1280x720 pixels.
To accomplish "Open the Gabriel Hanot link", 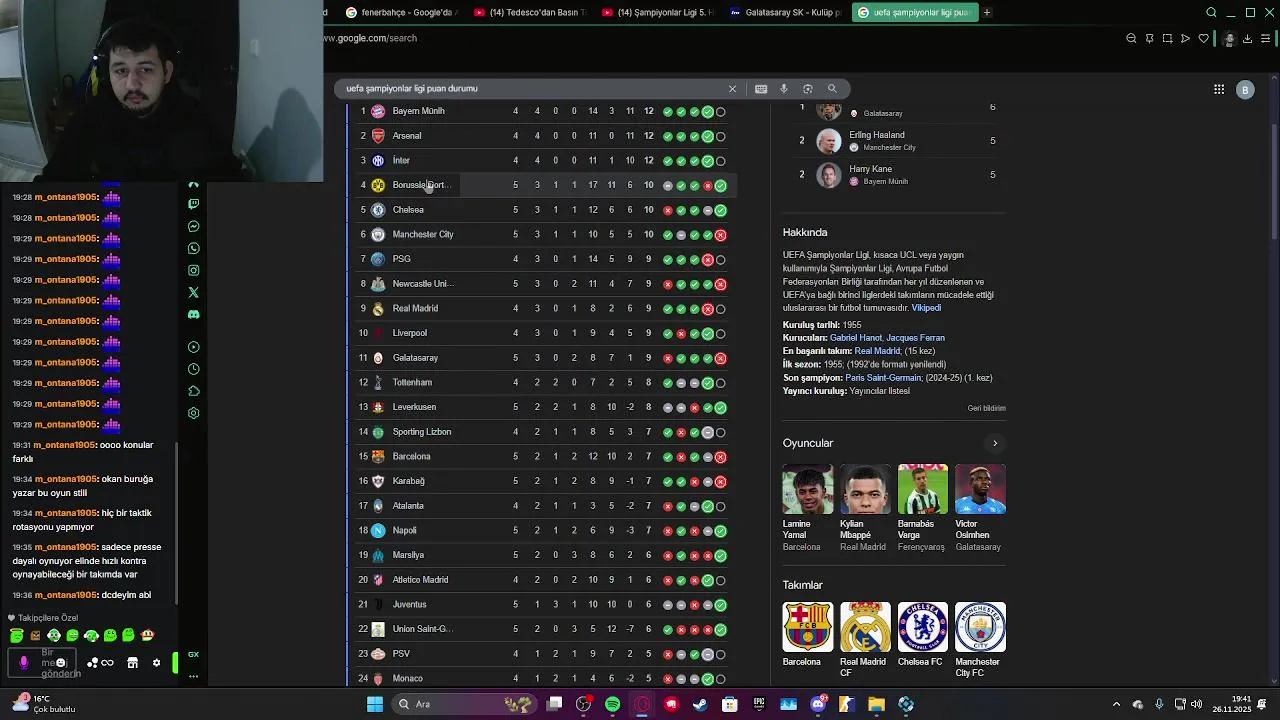I will pyautogui.click(x=856, y=338).
